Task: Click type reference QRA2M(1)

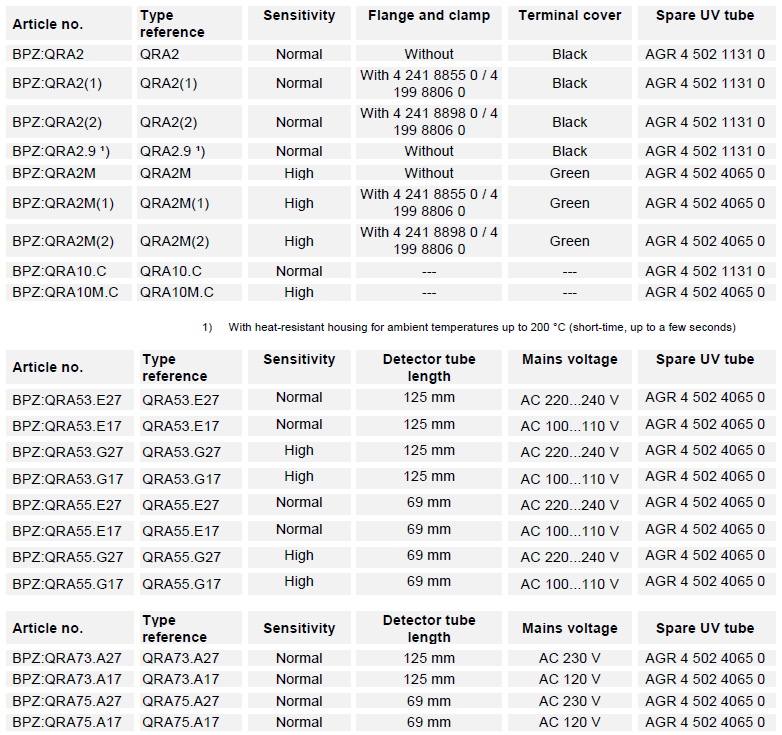Action: click(174, 203)
